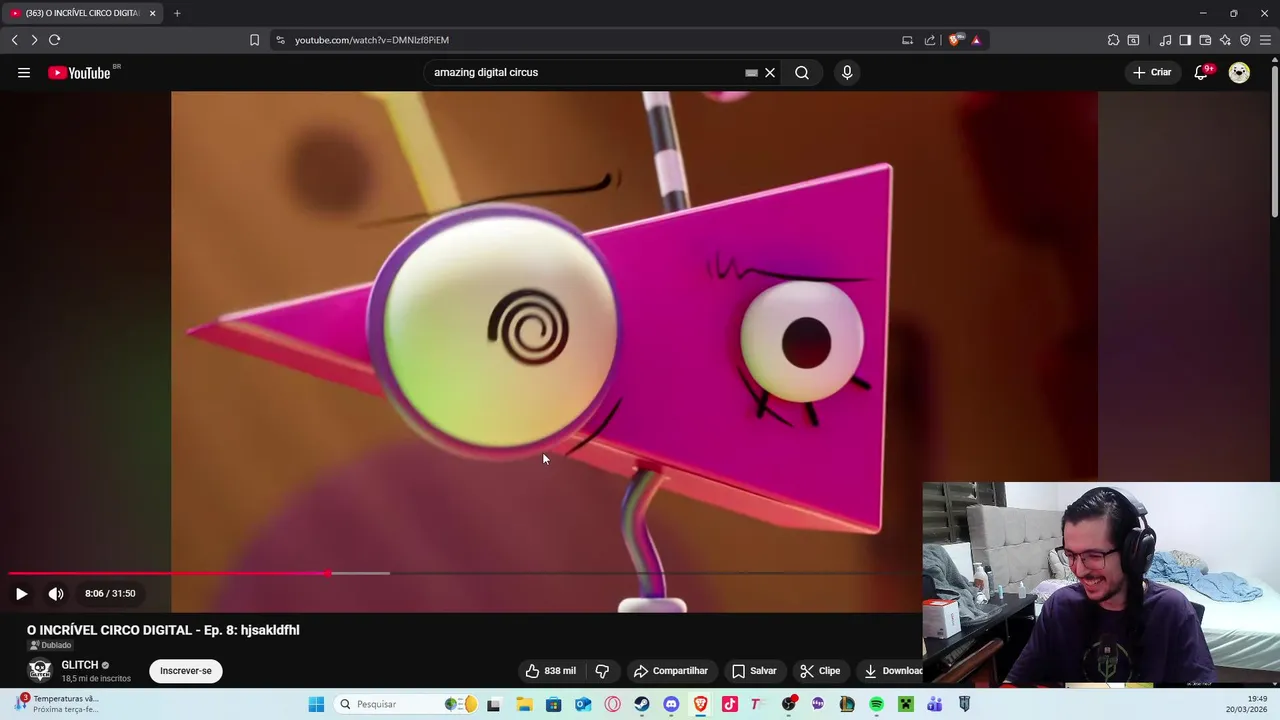
Task: Click the taskbar Pesquisar search box
Action: click(407, 704)
